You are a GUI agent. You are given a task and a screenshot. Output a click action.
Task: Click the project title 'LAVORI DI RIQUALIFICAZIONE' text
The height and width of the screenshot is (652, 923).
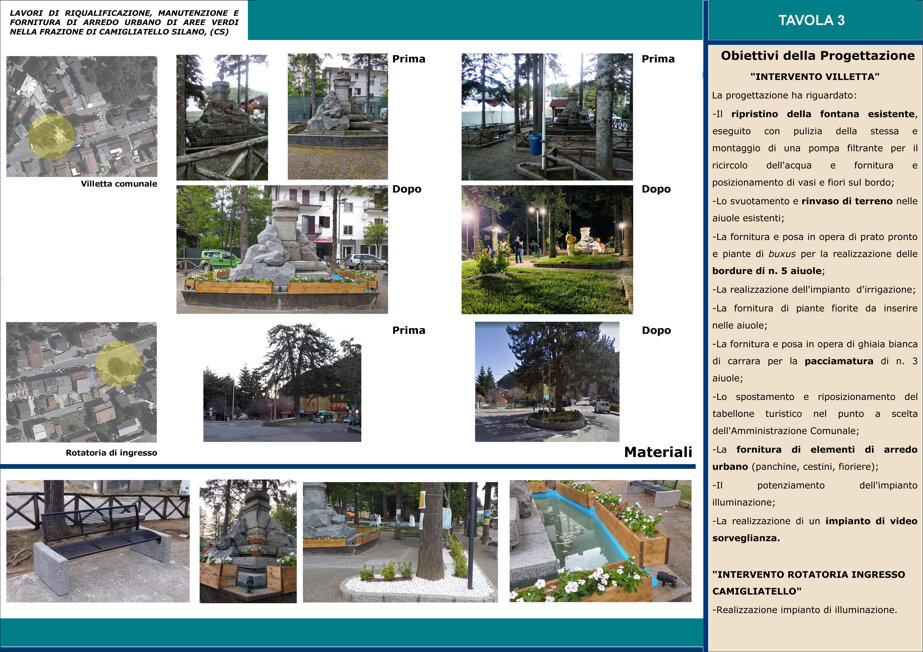tap(124, 22)
